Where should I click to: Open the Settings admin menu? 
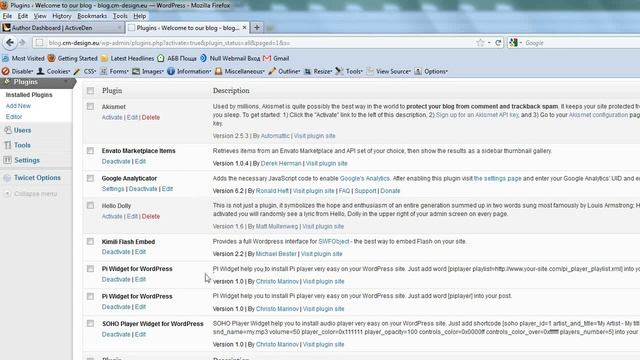click(x=27, y=160)
